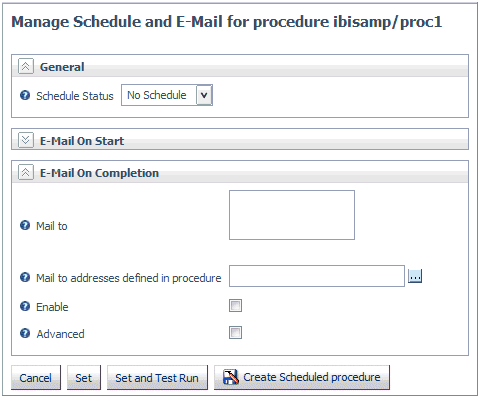The image size is (480, 397).
Task: Click the Set button
Action: click(x=84, y=377)
